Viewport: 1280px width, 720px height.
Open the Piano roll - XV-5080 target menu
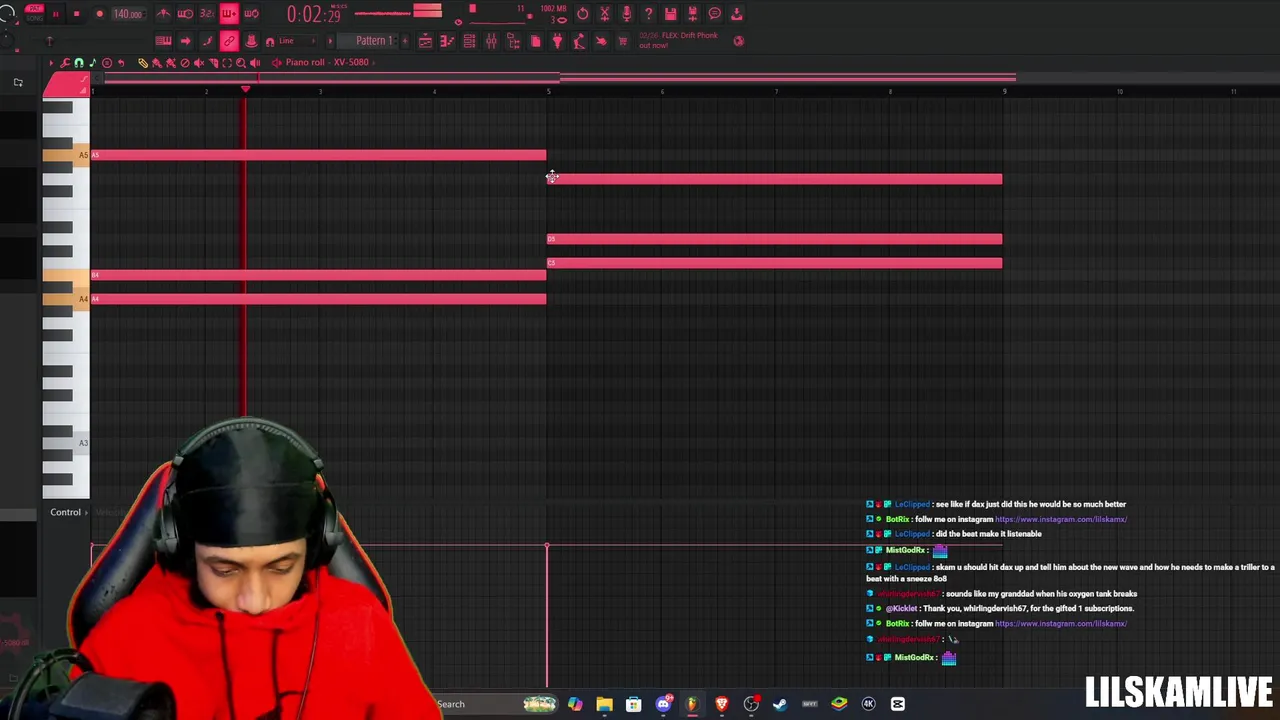click(x=329, y=62)
